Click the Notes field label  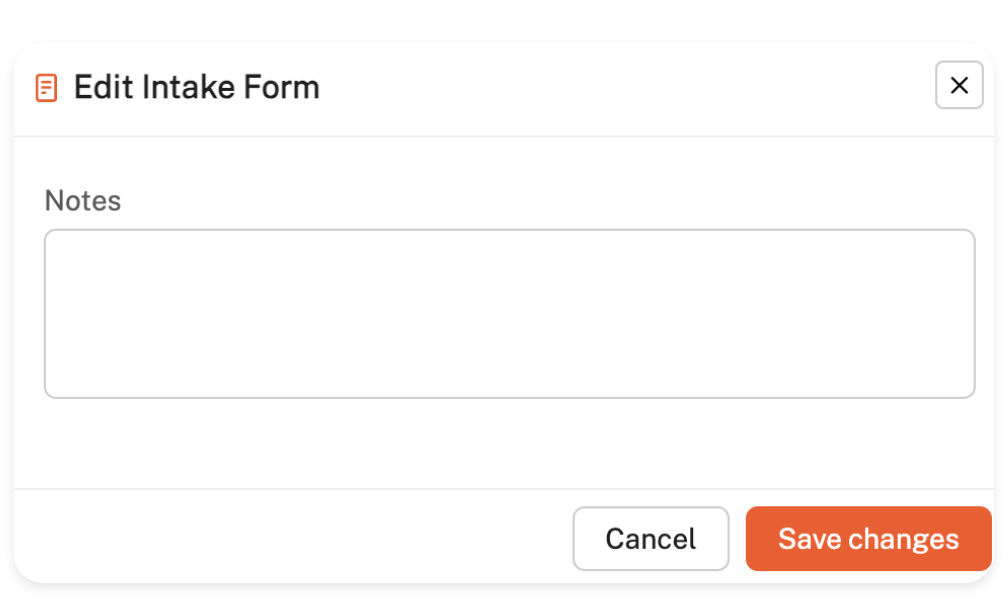point(83,201)
